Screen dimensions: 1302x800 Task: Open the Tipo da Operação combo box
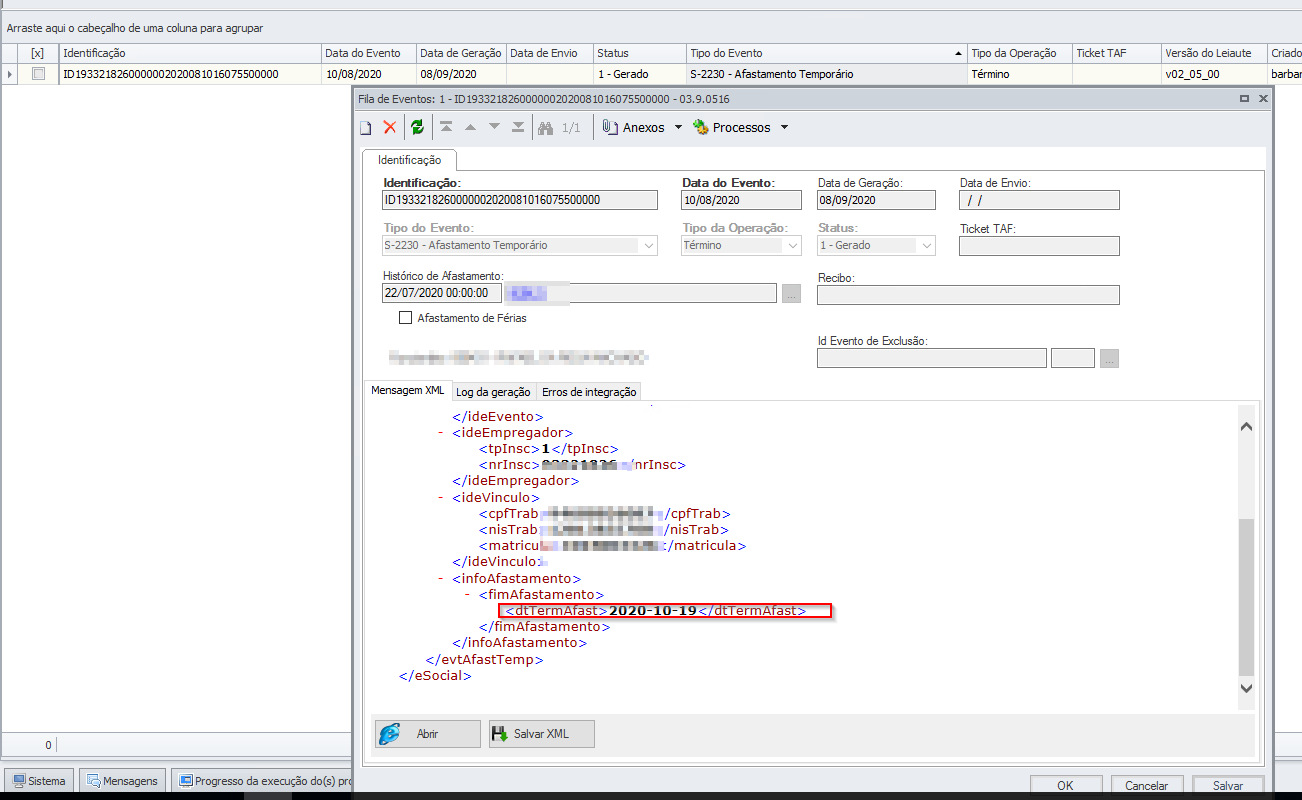[793, 245]
